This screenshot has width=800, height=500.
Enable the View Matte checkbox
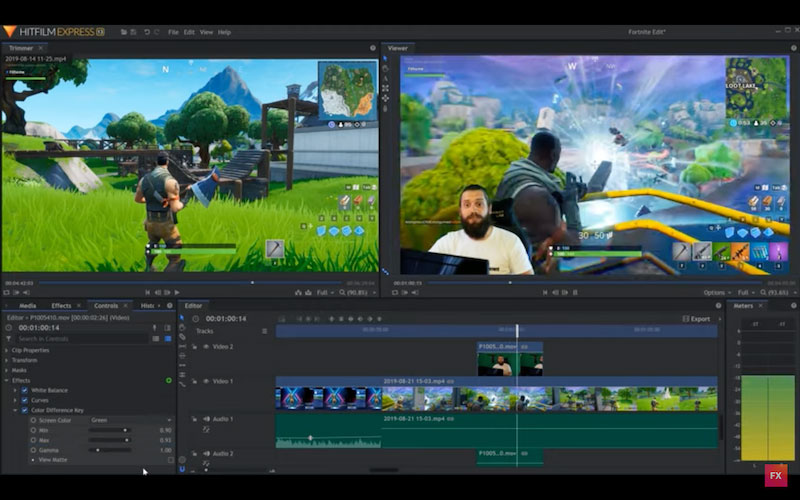tap(171, 460)
